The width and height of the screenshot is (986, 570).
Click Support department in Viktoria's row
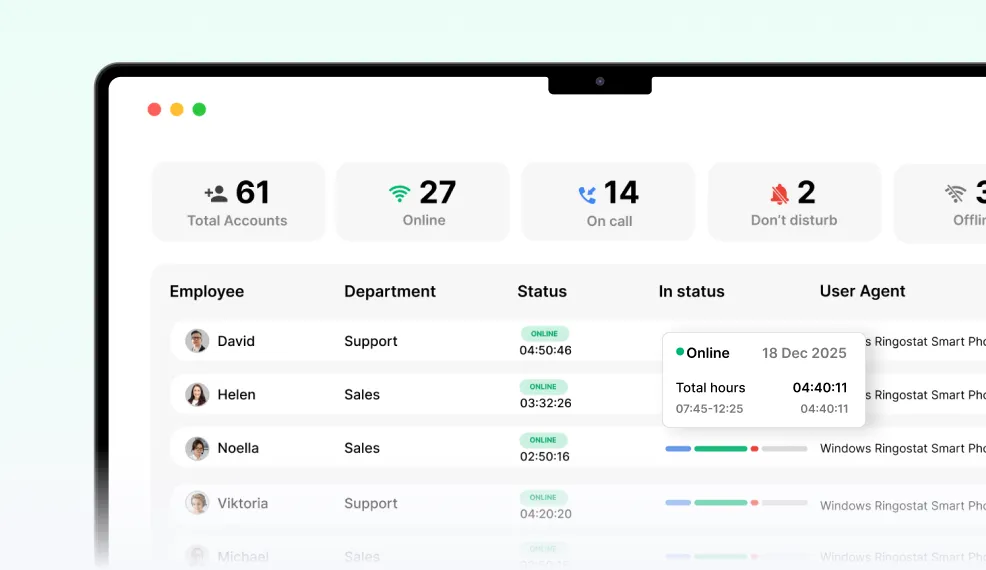[x=371, y=504]
